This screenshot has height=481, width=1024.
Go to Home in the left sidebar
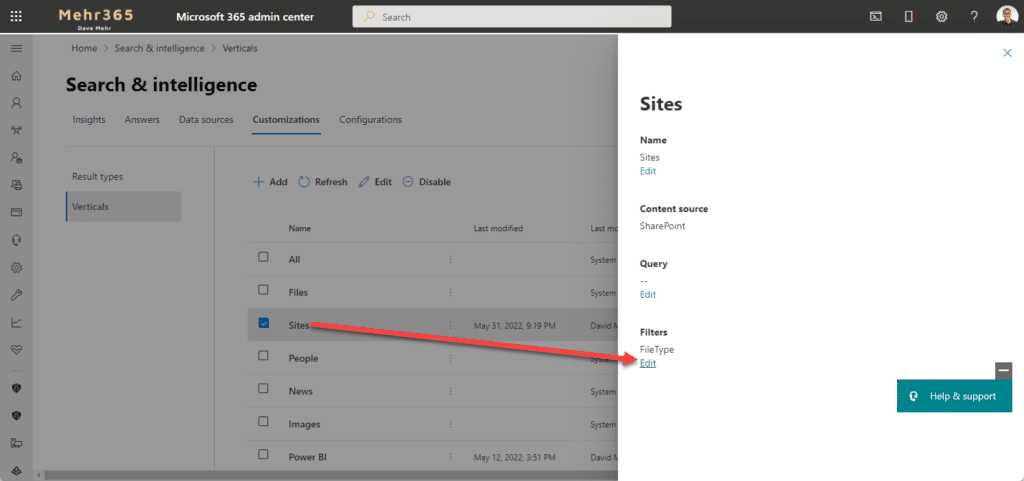pyautogui.click(x=16, y=76)
